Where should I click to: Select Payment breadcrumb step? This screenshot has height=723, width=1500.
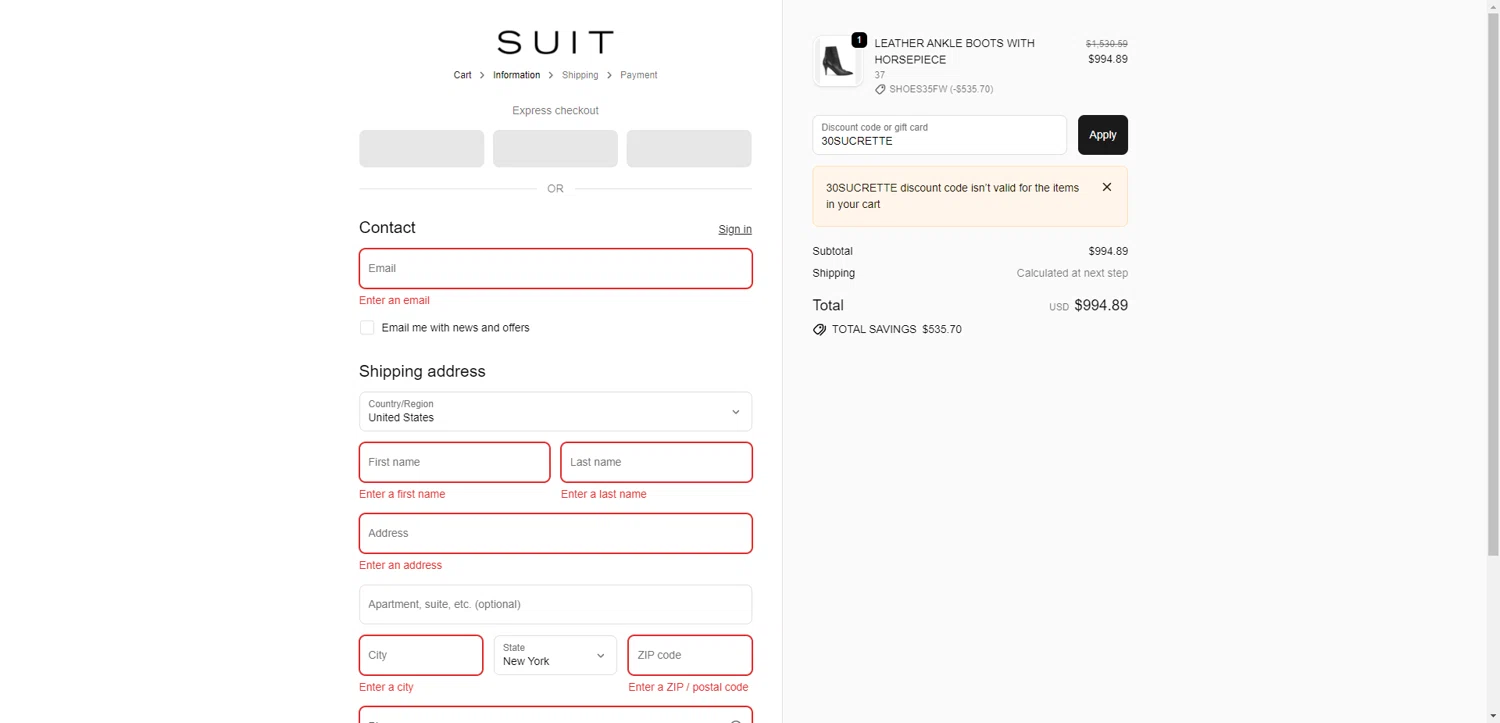pos(638,75)
